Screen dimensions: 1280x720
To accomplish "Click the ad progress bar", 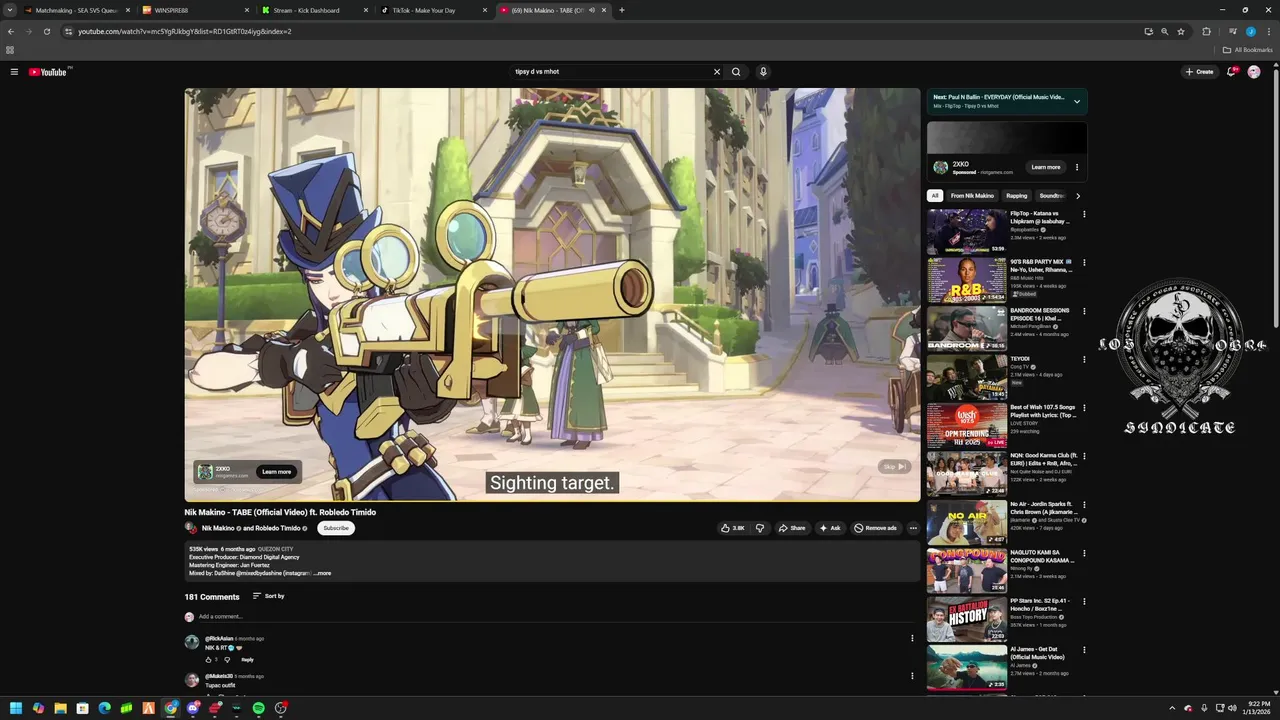I will [x=552, y=500].
